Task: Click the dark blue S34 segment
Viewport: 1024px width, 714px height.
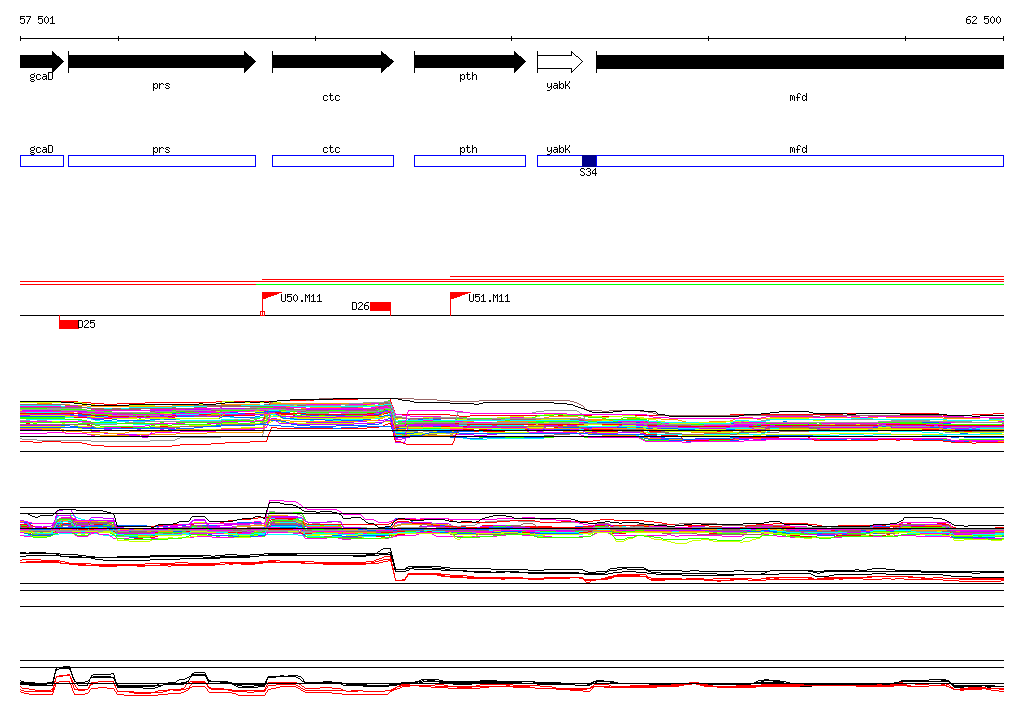Action: (x=589, y=161)
